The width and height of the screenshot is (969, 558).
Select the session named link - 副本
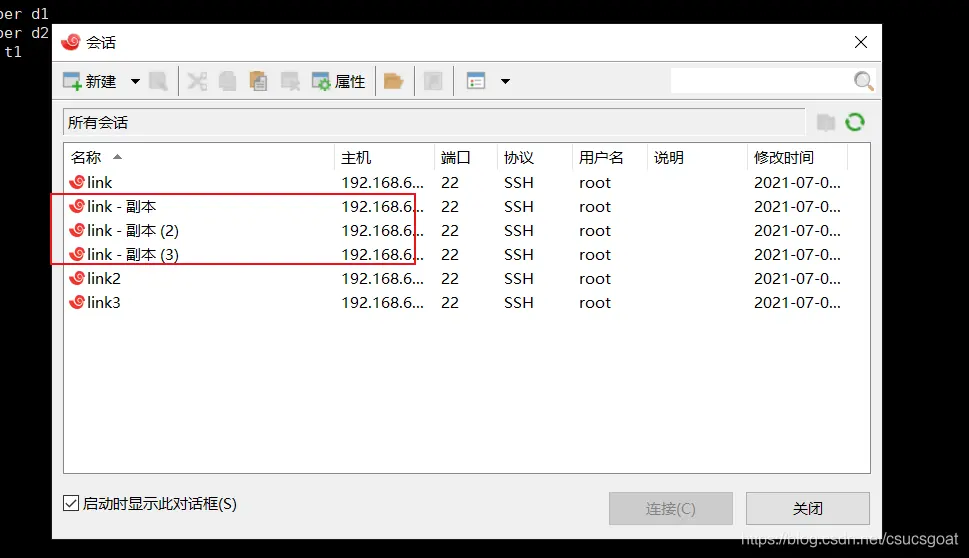click(x=122, y=206)
